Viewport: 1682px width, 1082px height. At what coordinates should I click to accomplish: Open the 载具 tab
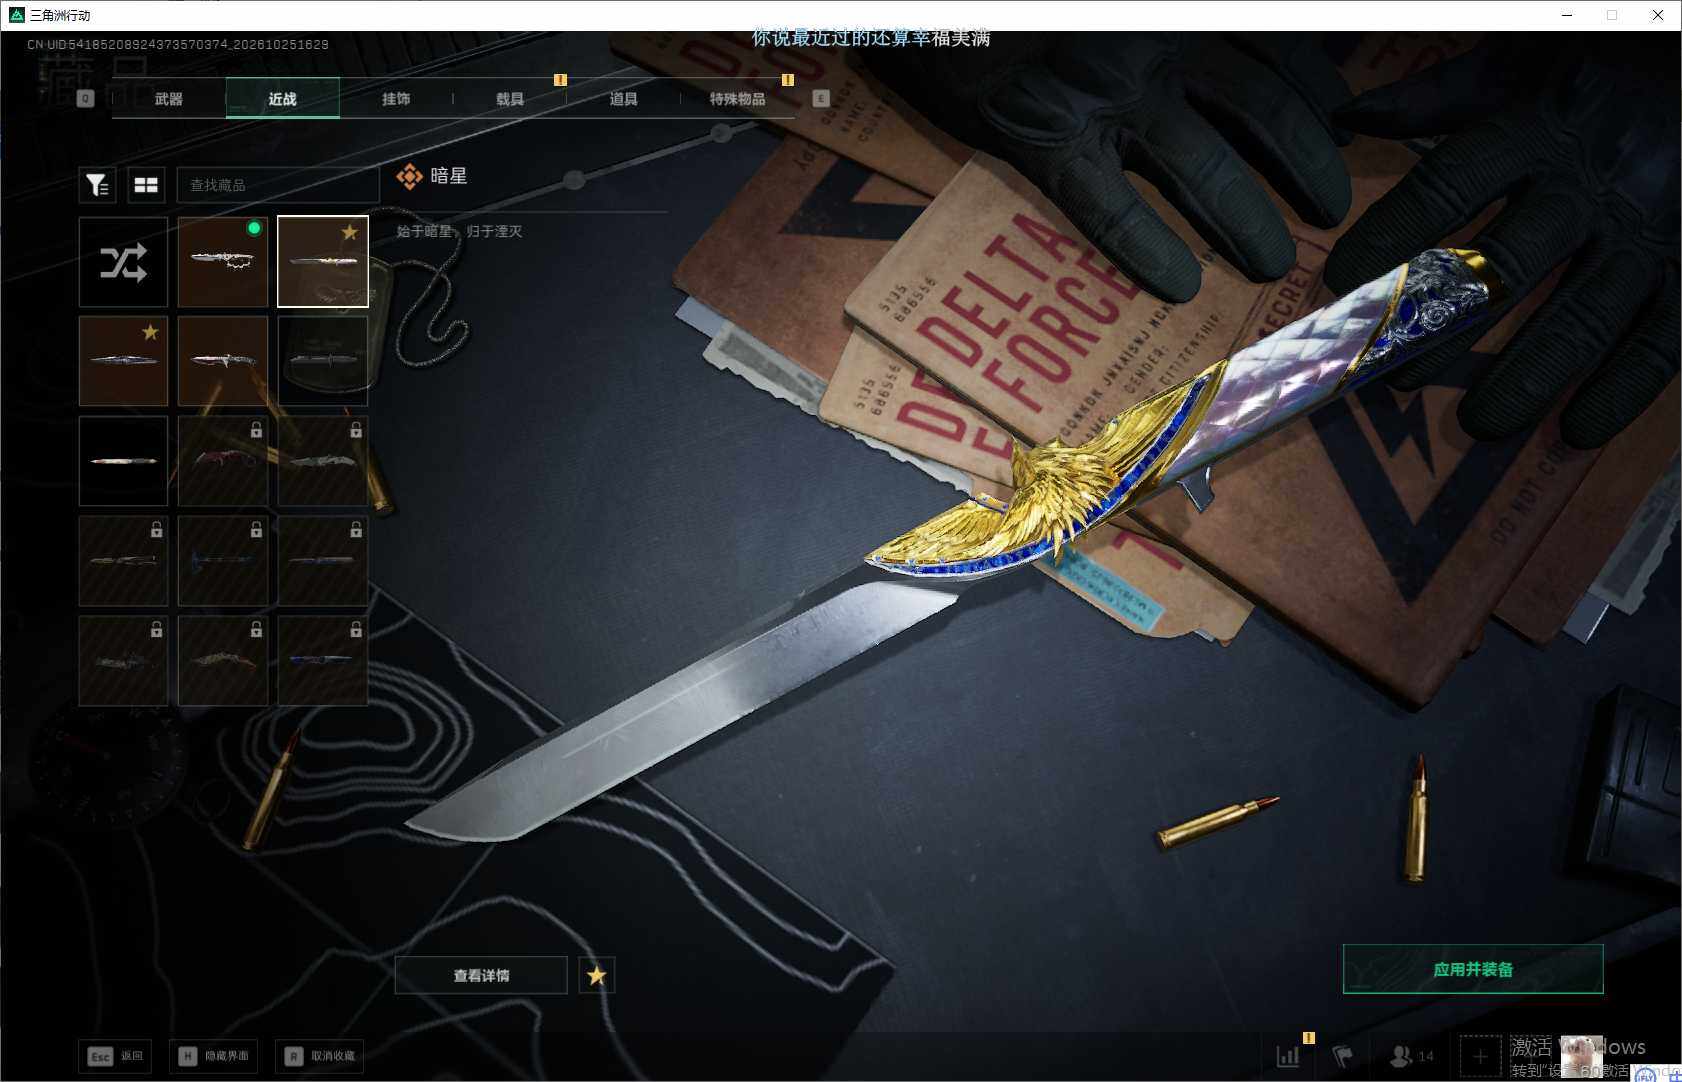(x=510, y=99)
